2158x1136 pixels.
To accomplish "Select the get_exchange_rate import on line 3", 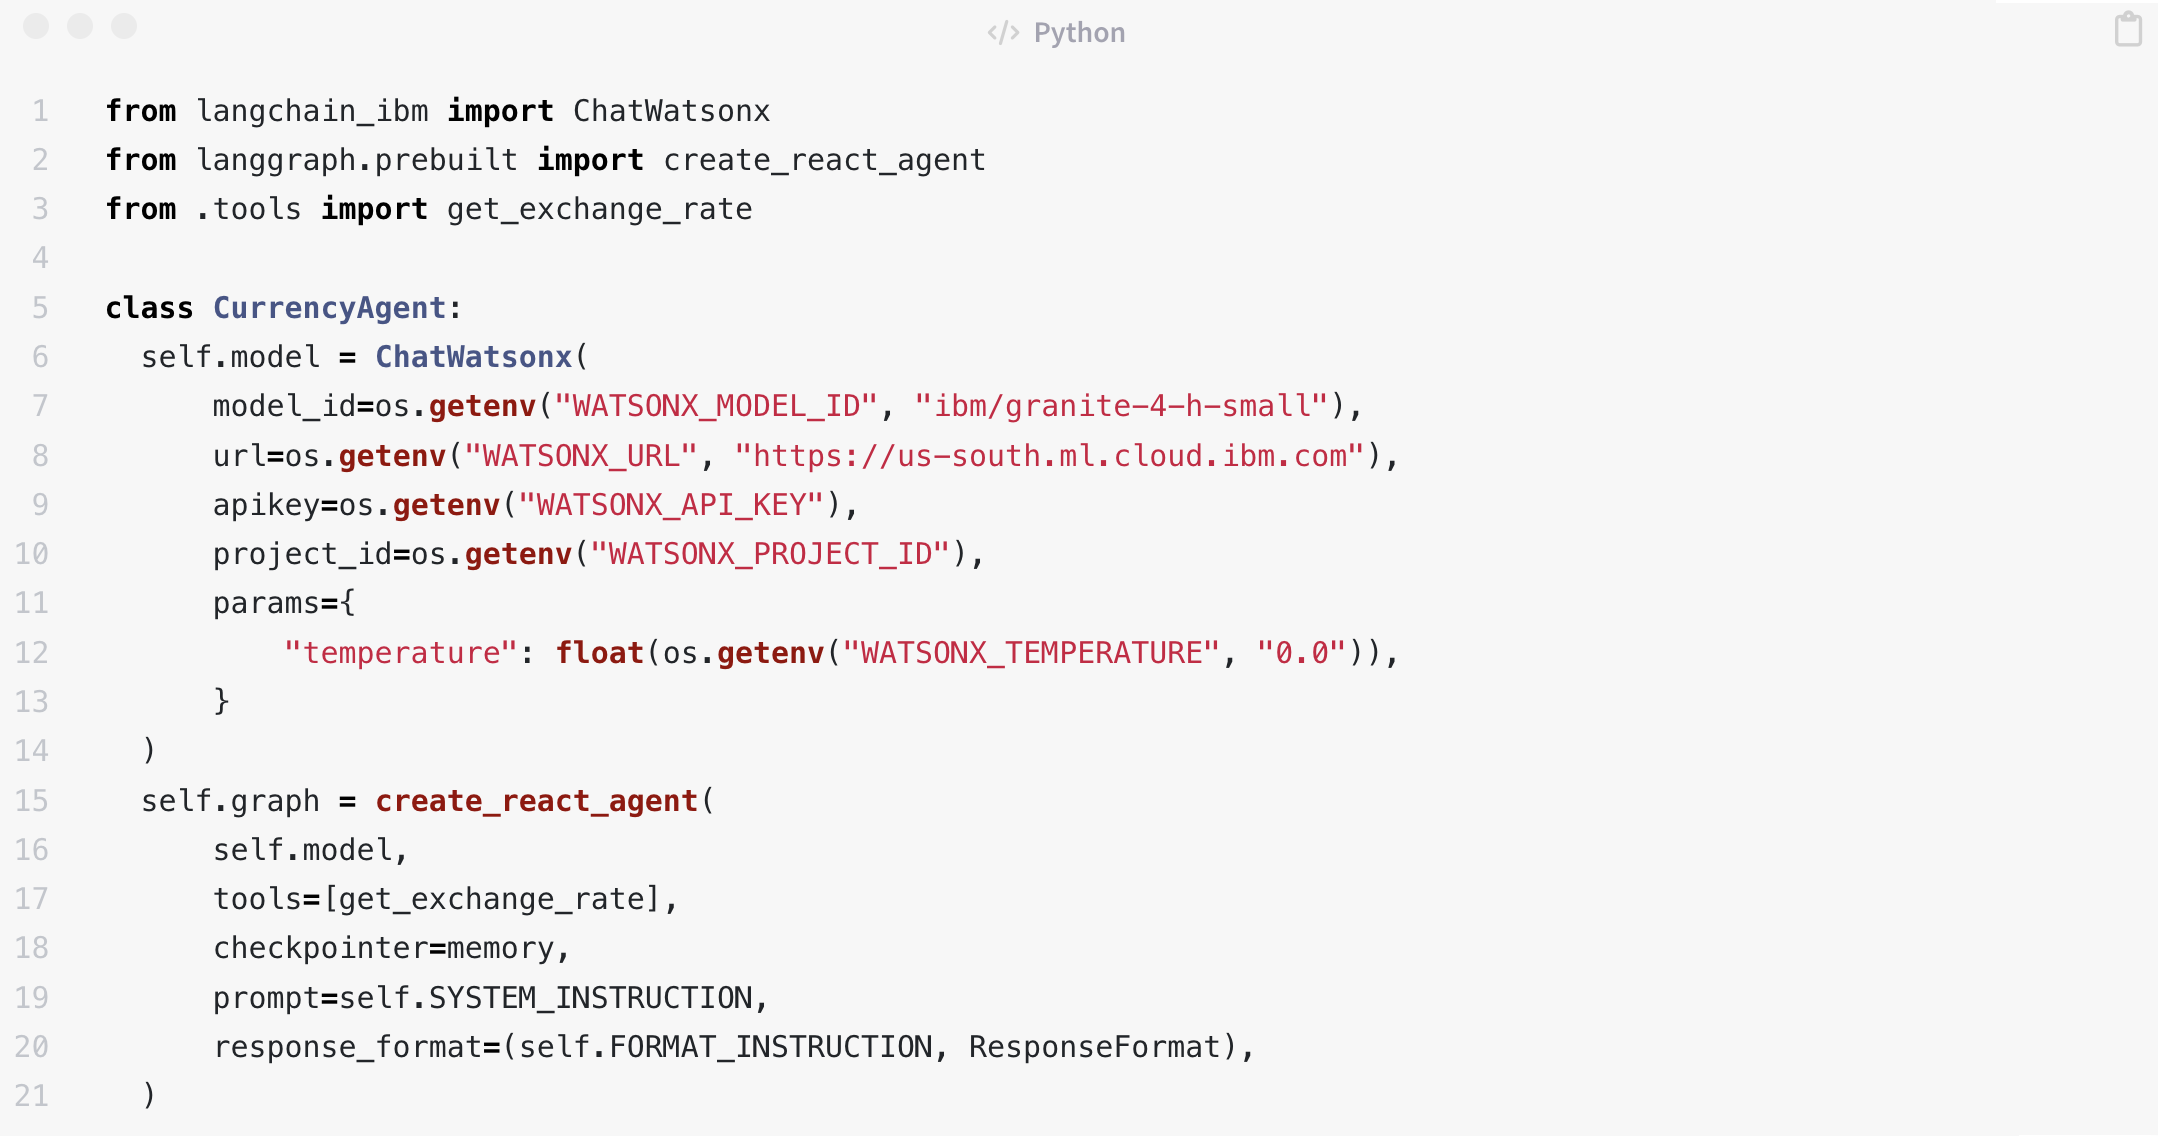I will (599, 209).
